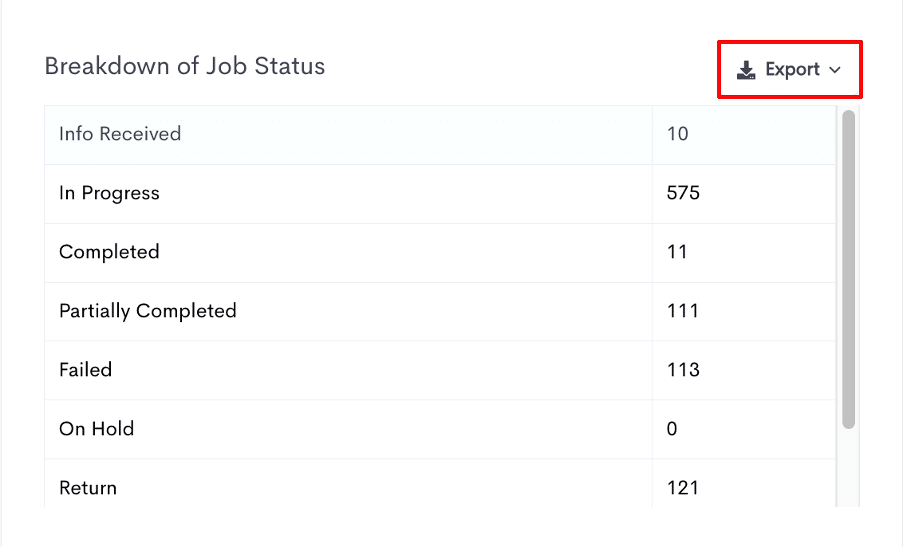Image resolution: width=904 pixels, height=548 pixels.
Task: Expand the Export dropdown chevron
Action: [x=834, y=70]
